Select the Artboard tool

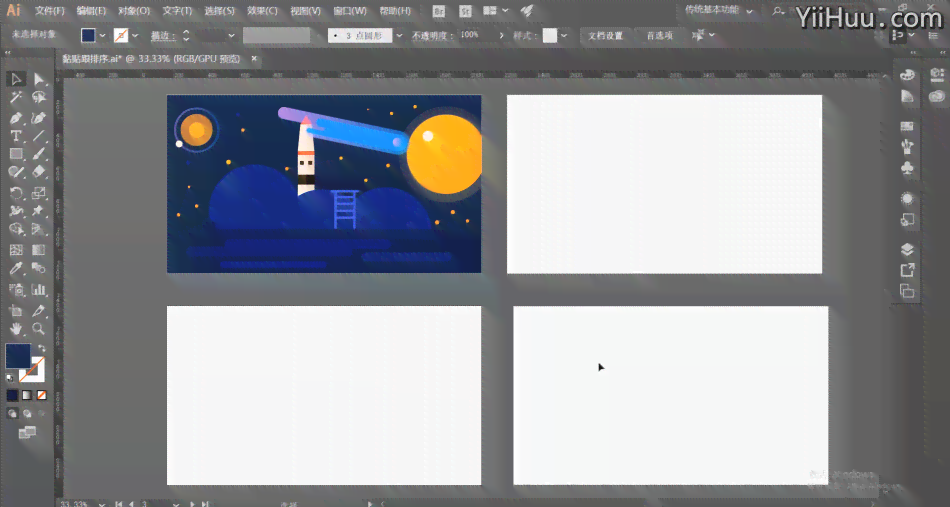tap(16, 311)
